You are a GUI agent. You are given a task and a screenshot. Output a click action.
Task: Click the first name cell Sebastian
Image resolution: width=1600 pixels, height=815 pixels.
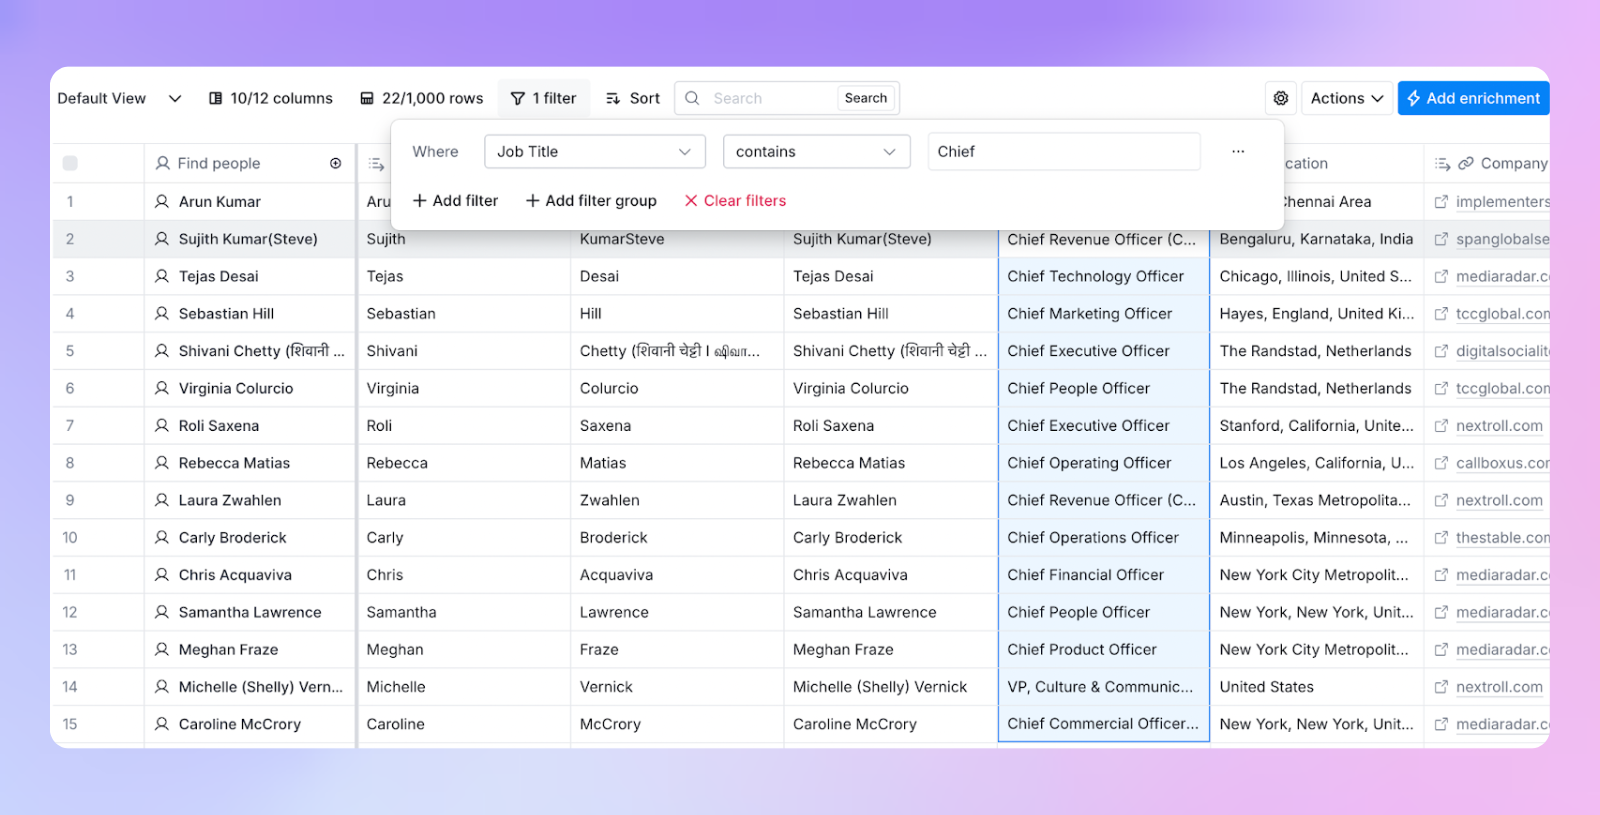pyautogui.click(x=463, y=313)
